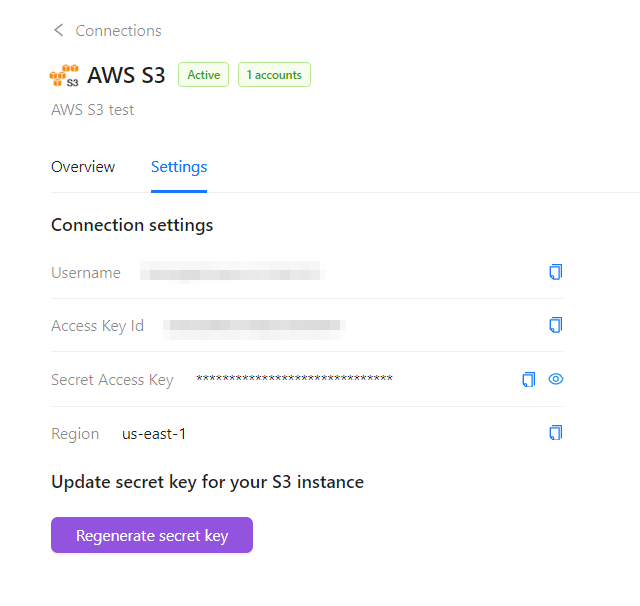
Task: Click the Active status badge
Action: click(x=203, y=75)
